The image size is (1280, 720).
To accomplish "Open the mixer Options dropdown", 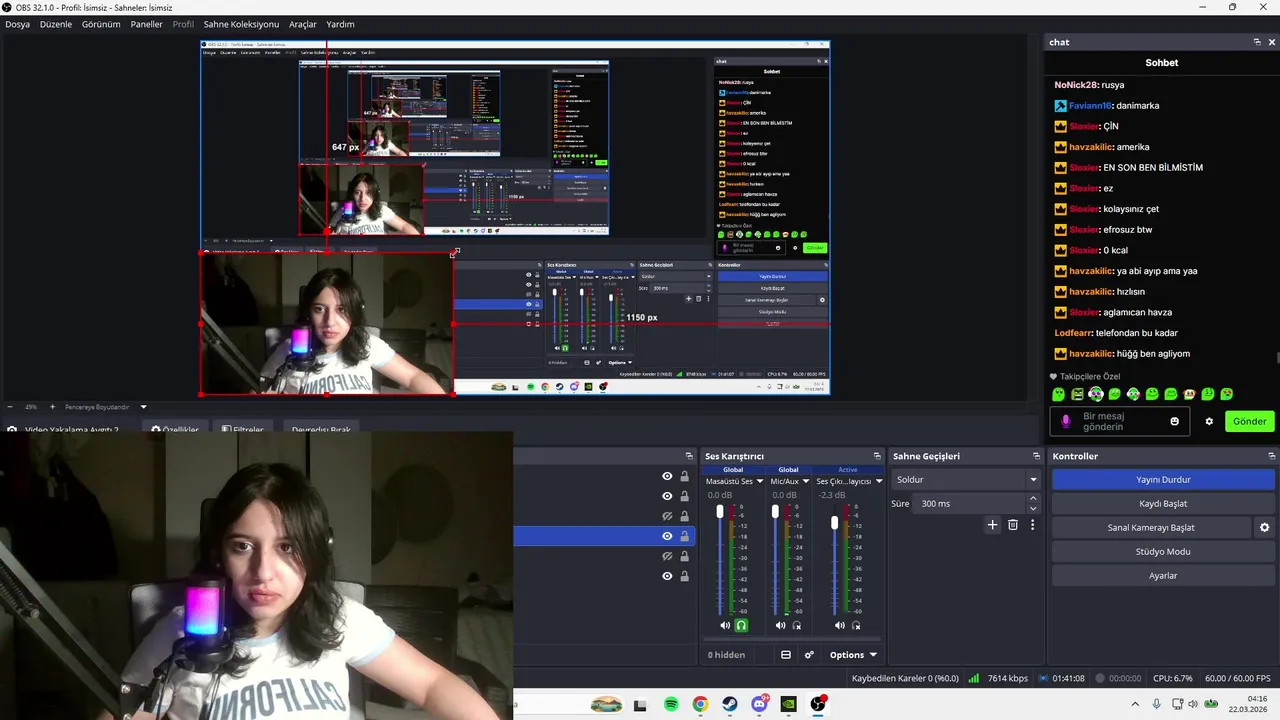I will pyautogui.click(x=853, y=655).
